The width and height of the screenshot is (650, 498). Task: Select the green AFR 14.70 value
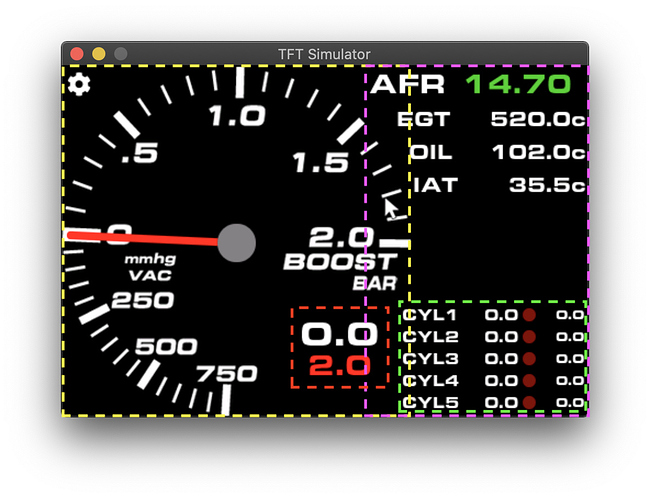point(518,84)
